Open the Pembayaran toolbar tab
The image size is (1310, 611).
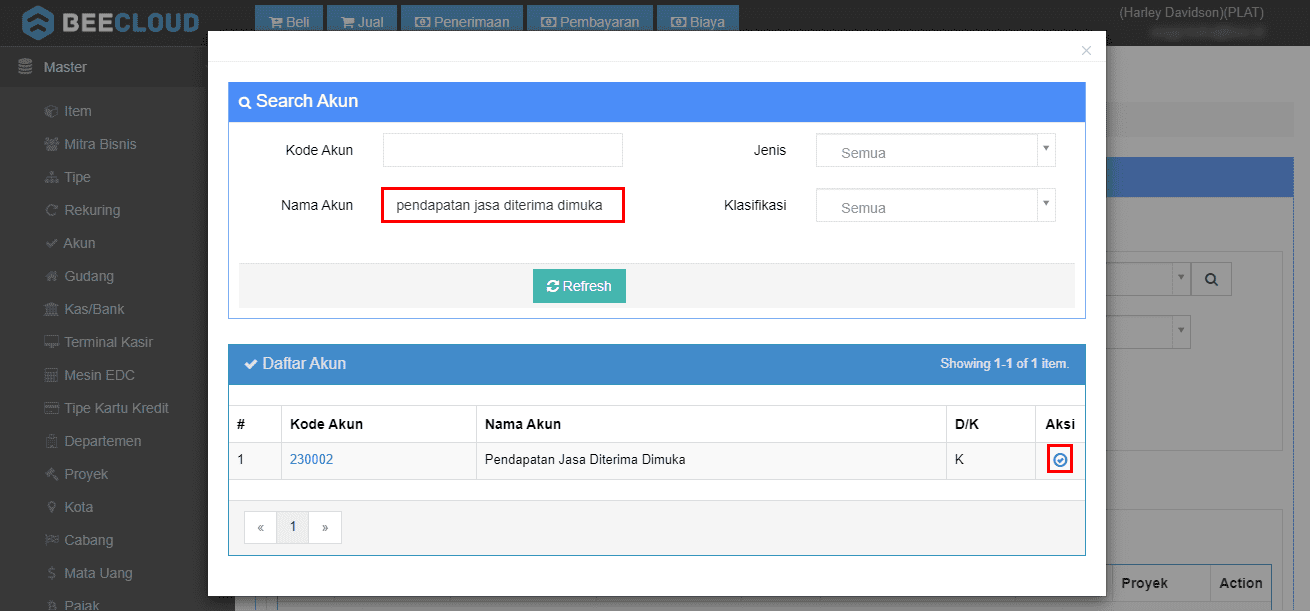click(590, 21)
